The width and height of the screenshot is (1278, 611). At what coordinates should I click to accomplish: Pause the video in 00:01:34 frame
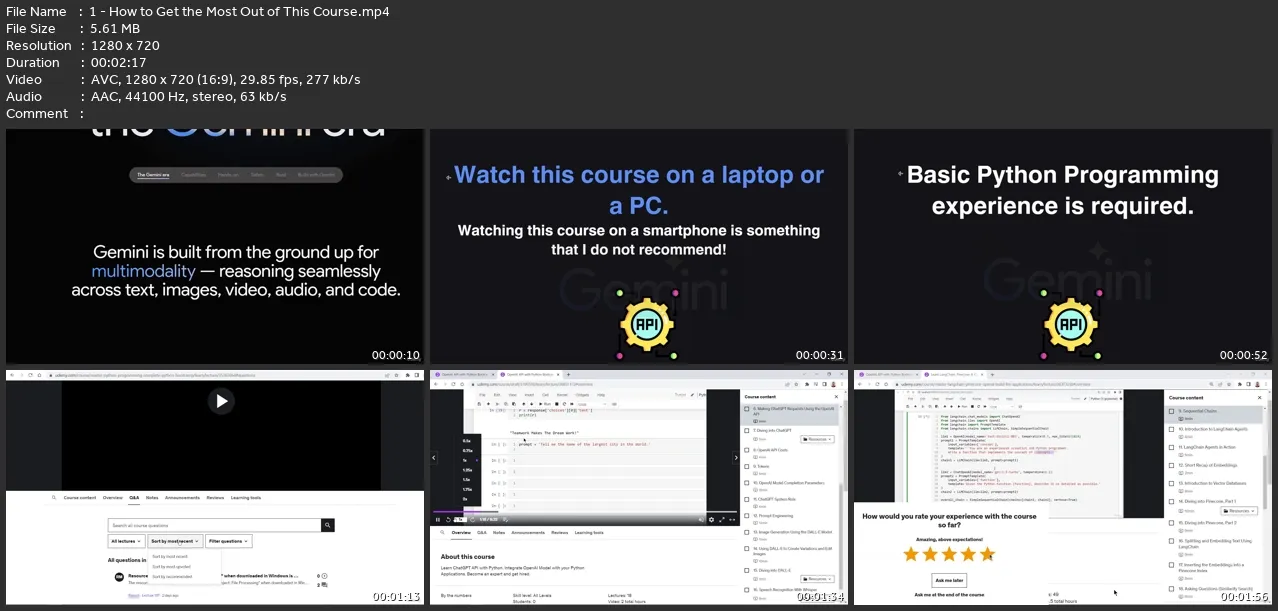tap(438, 520)
